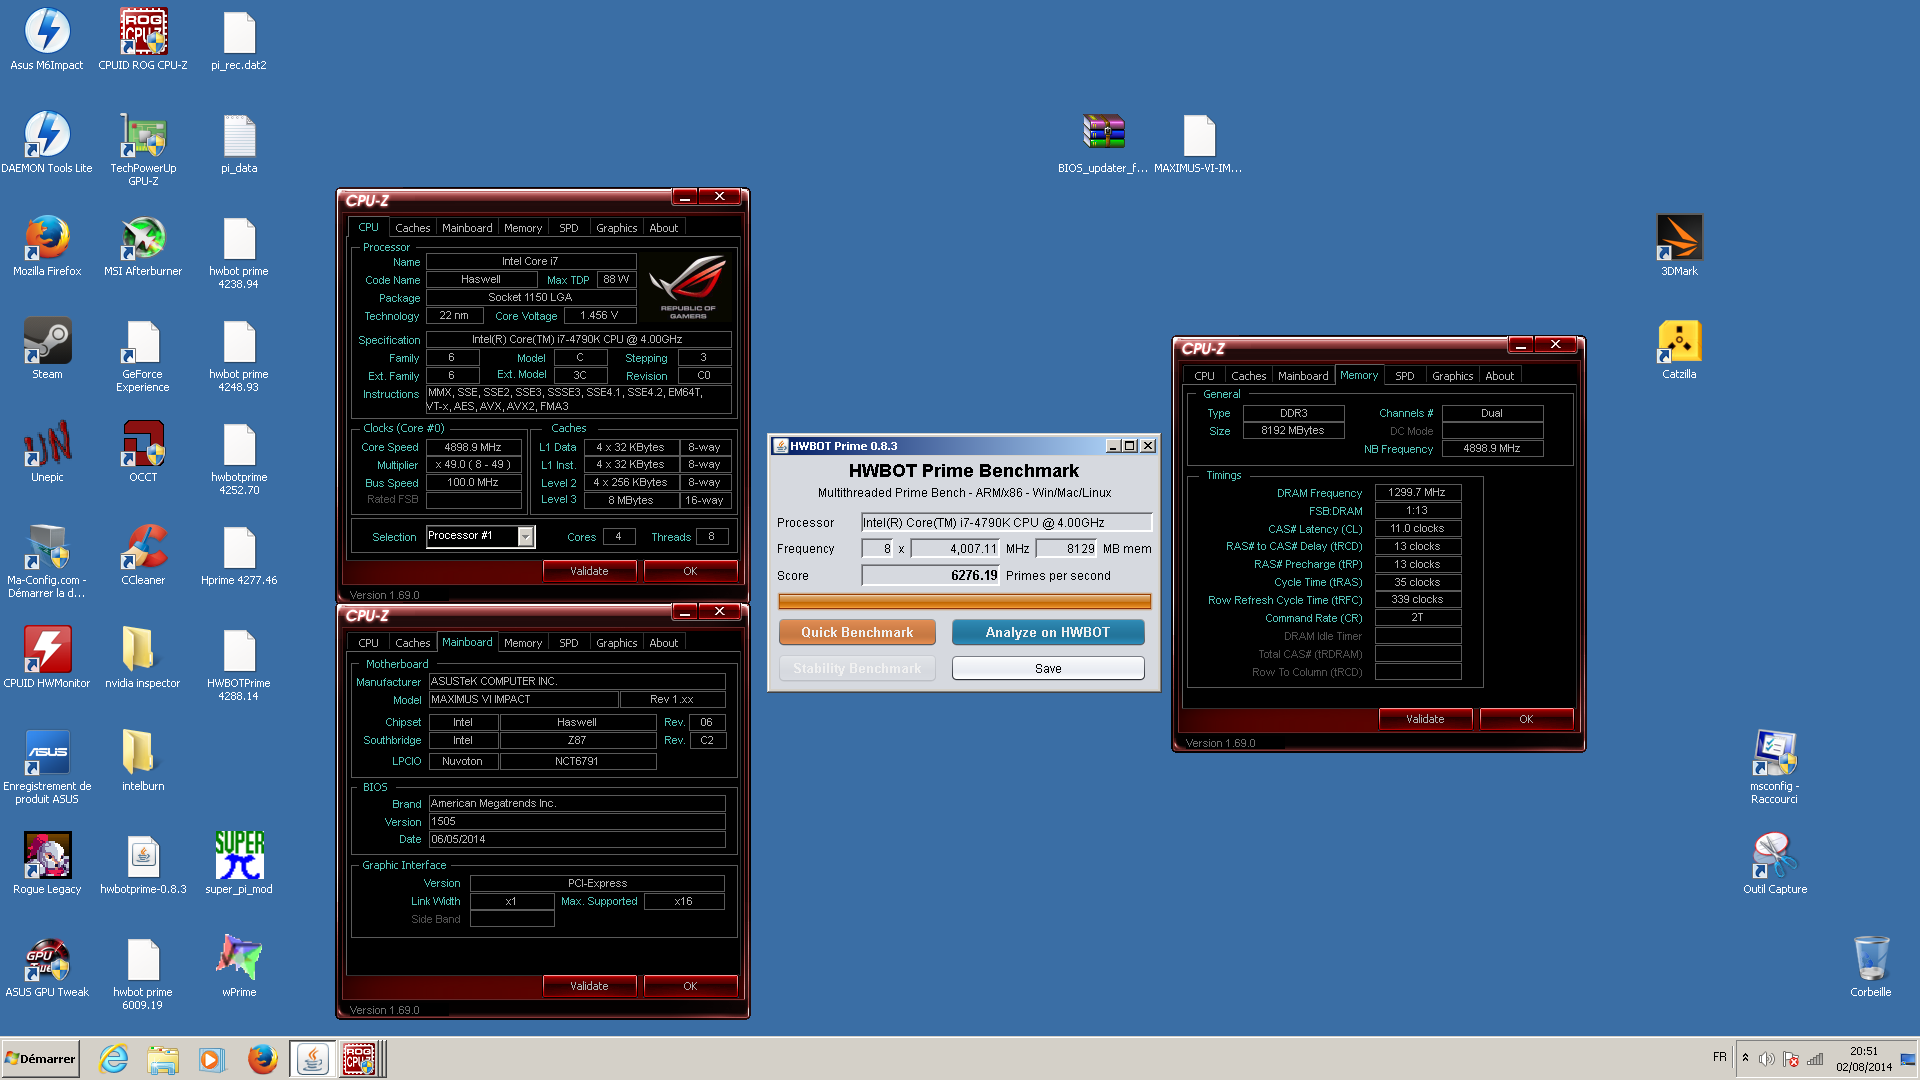Click the Model field MAXIMUS VI IMPACT

click(523, 700)
